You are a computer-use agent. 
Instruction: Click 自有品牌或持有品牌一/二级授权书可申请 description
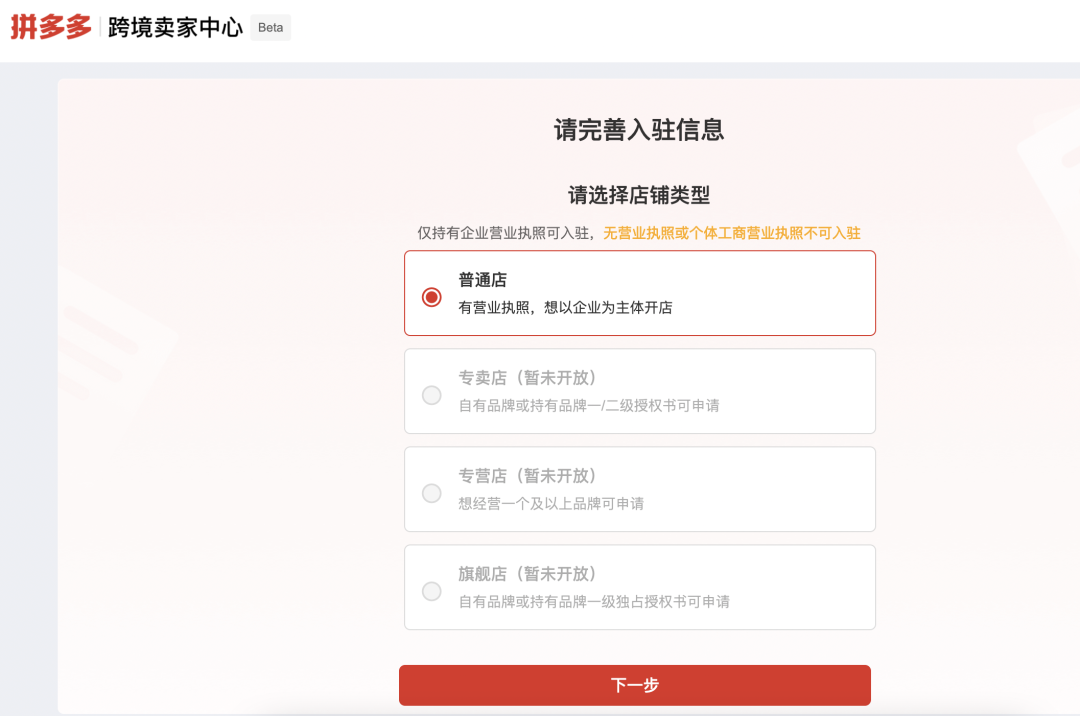click(x=589, y=406)
